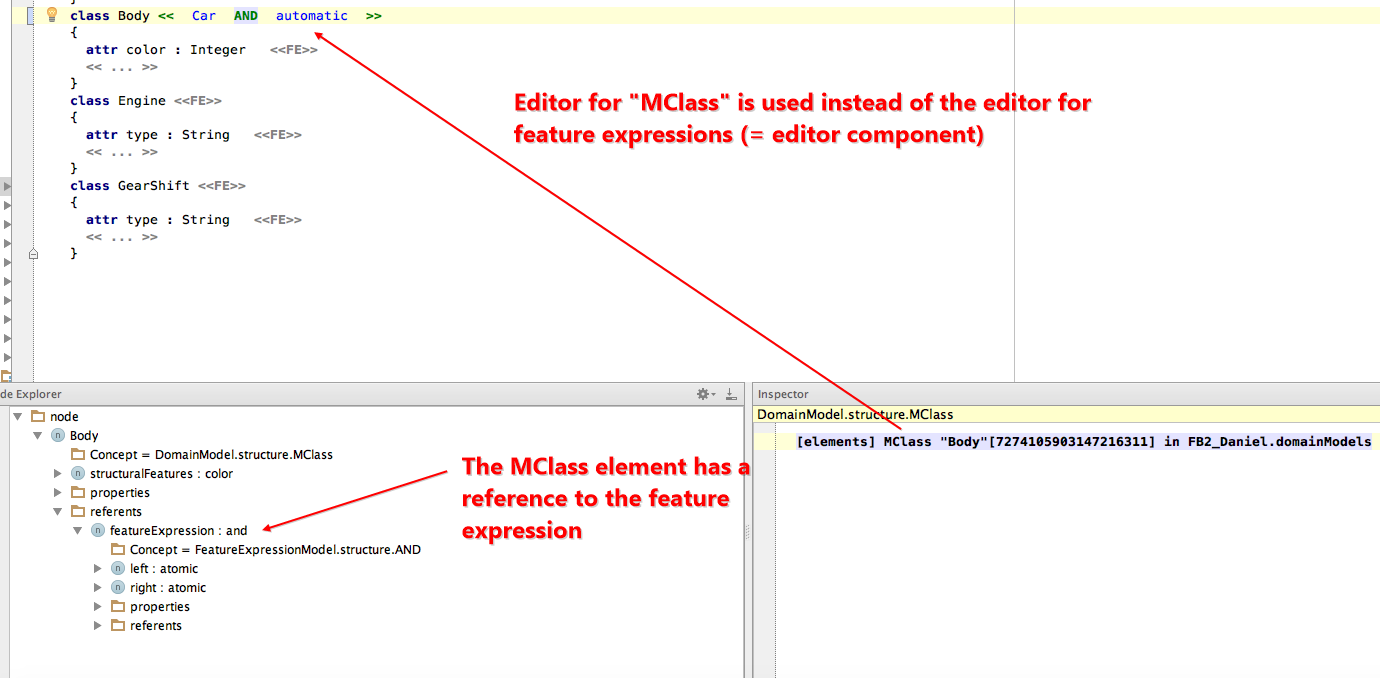Collapse the root node tree item

coord(18,417)
